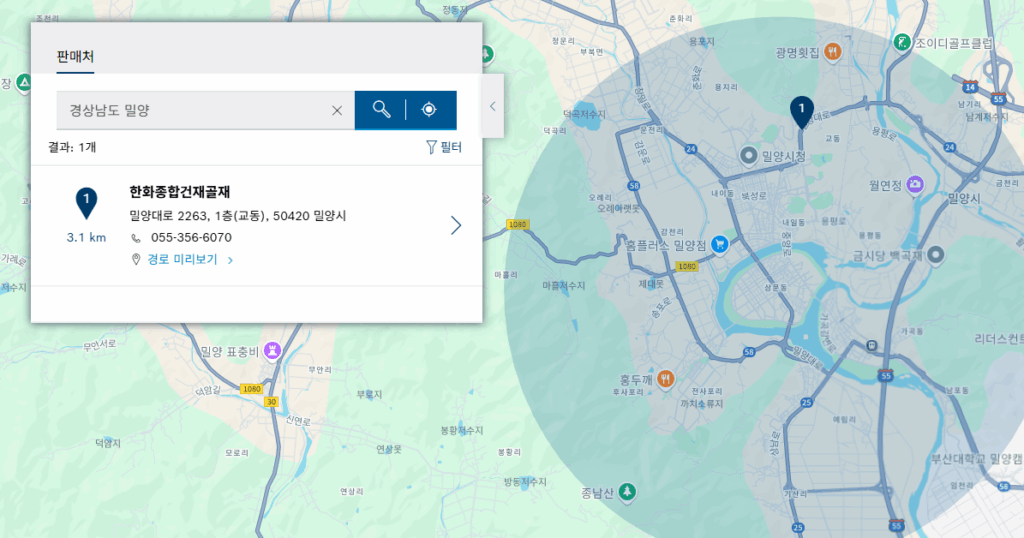Image resolution: width=1024 pixels, height=538 pixels.
Task: Click the route 30 yellow road shield
Action: (x=272, y=402)
